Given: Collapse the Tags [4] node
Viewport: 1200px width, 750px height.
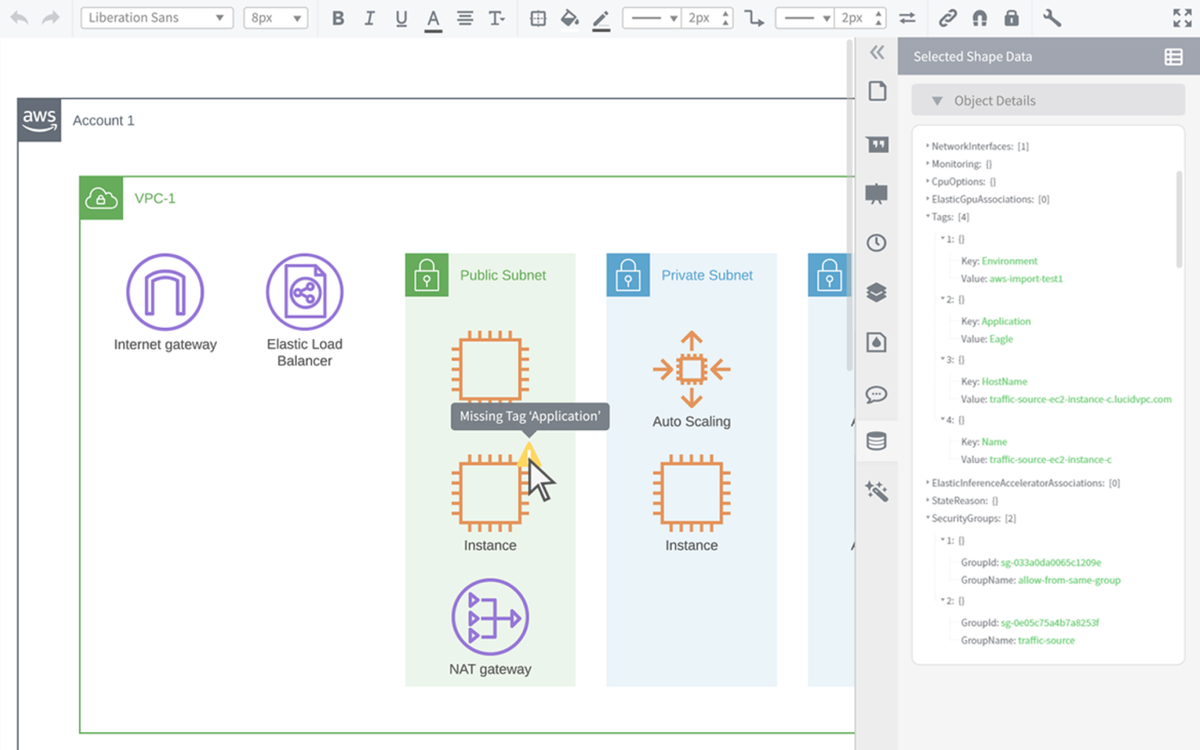Looking at the screenshot, I should (927, 217).
